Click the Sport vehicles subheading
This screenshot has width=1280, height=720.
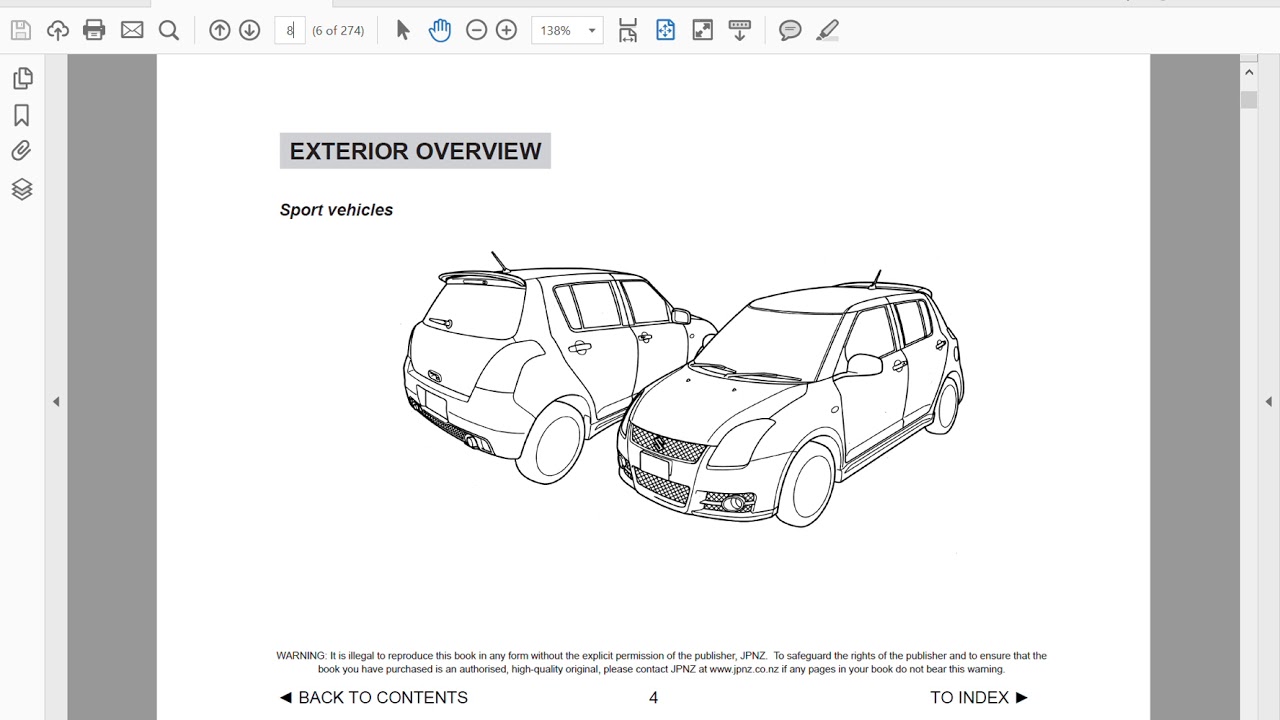pyautogui.click(x=336, y=210)
